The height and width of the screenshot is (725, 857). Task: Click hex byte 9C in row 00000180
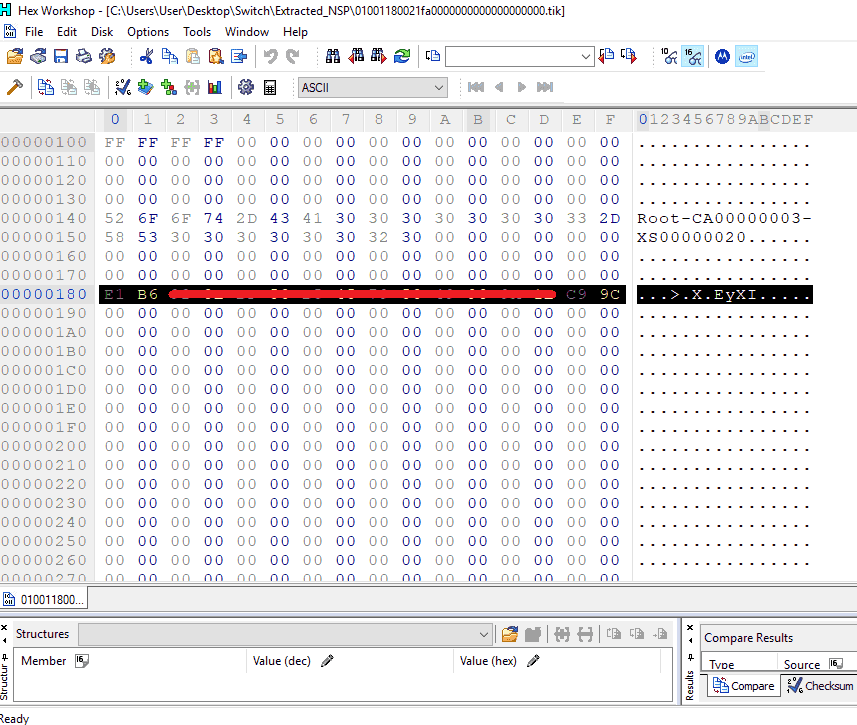[610, 294]
